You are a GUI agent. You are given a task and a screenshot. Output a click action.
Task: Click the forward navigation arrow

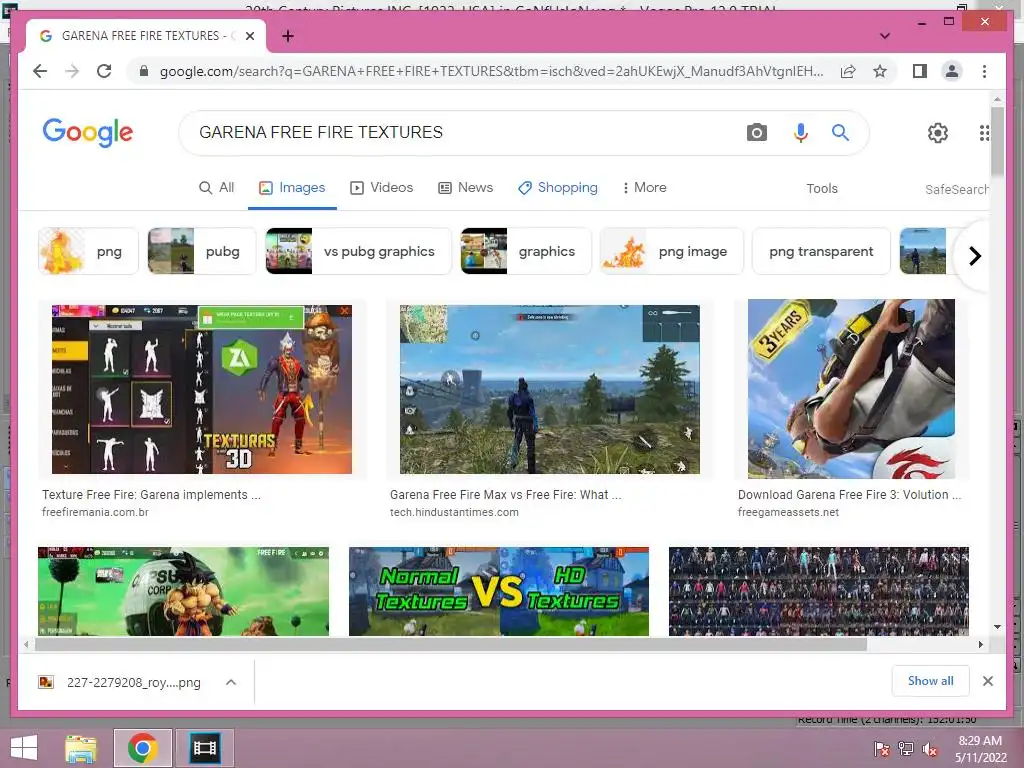click(72, 71)
